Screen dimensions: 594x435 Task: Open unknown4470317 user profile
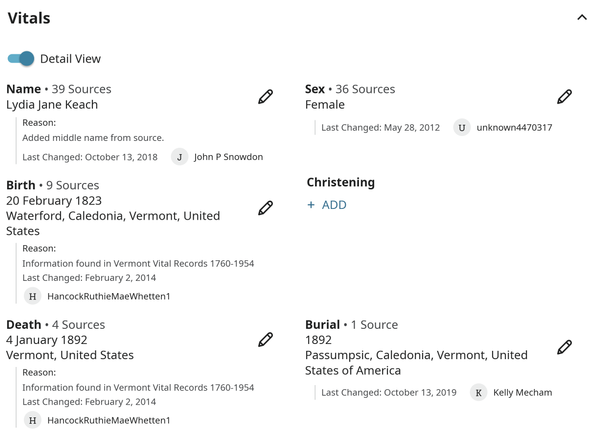pyautogui.click(x=514, y=128)
